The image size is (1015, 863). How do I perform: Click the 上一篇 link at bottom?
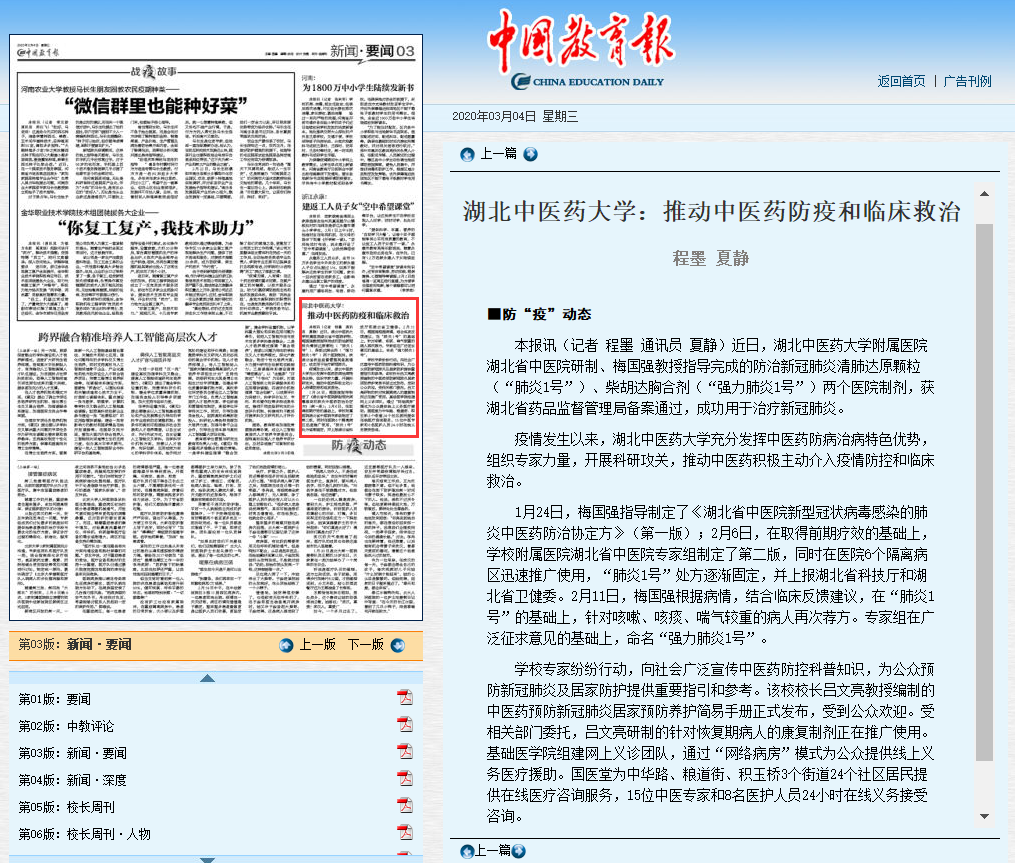tap(493, 851)
